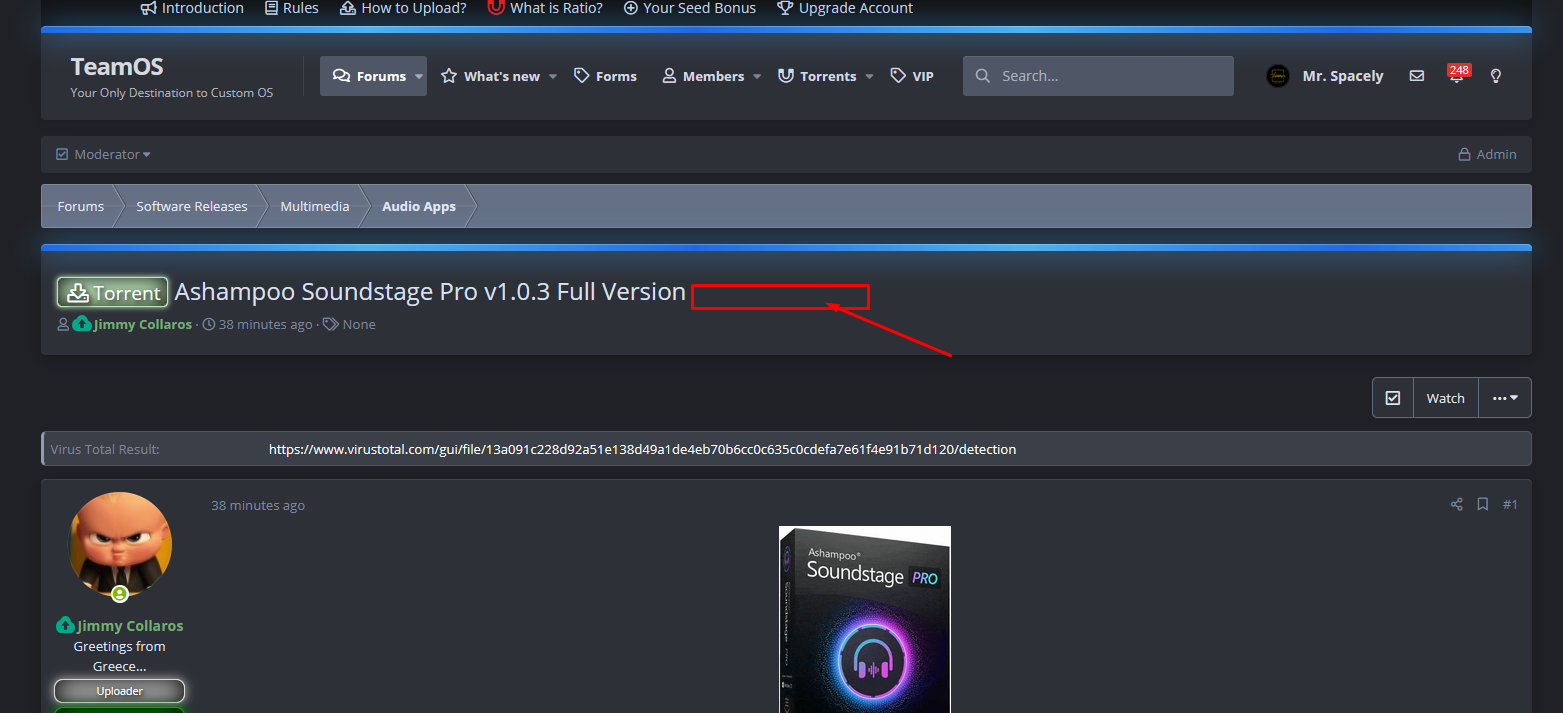Open the Introduction link in top bar
1563x713 pixels.
(x=192, y=8)
